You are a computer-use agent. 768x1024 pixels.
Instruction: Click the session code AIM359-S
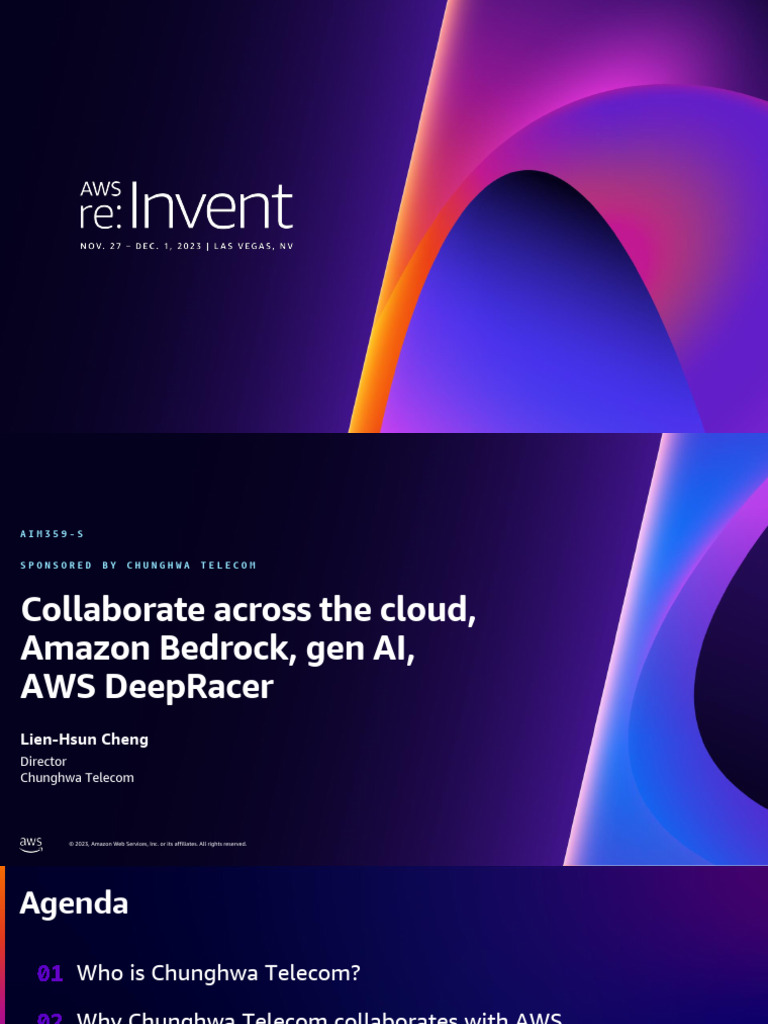(52, 534)
